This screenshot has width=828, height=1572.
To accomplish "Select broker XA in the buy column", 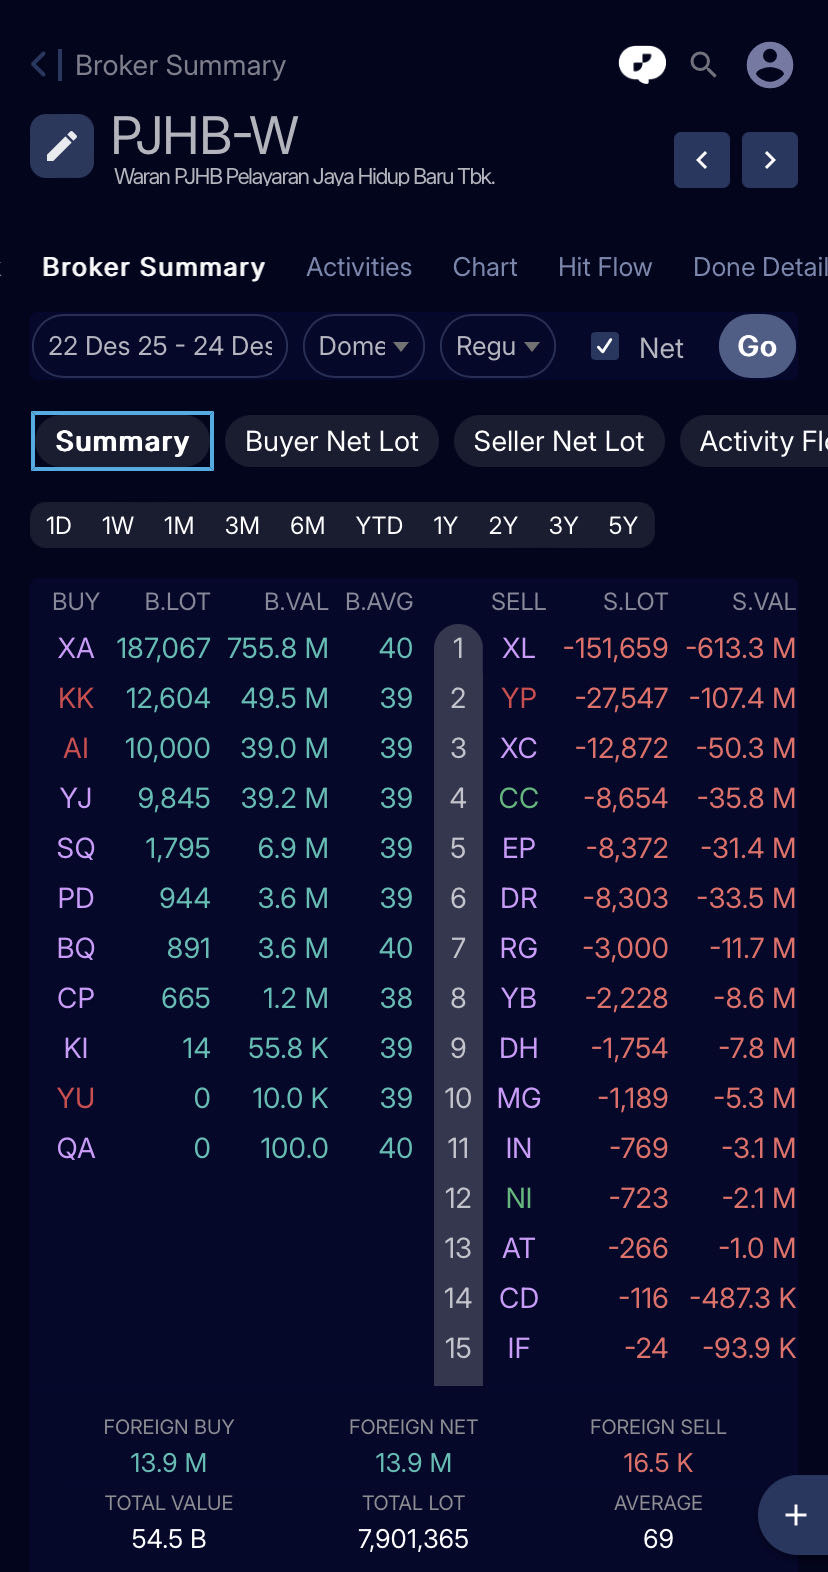I will 76,648.
